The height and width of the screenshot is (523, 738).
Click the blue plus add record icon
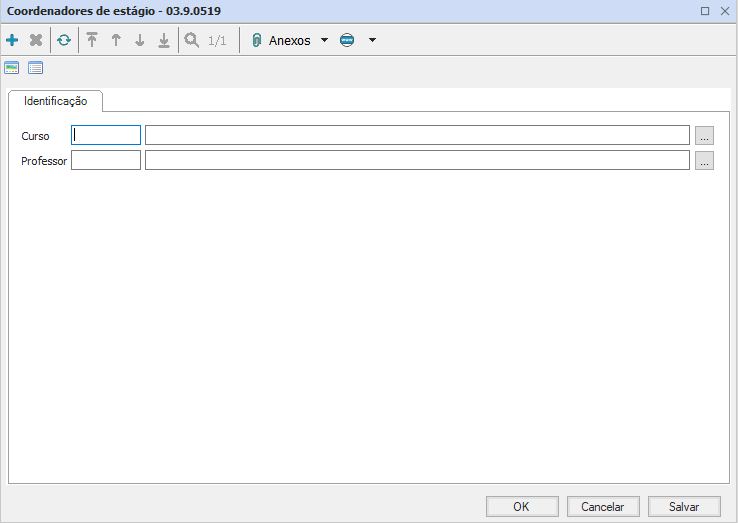coord(12,41)
